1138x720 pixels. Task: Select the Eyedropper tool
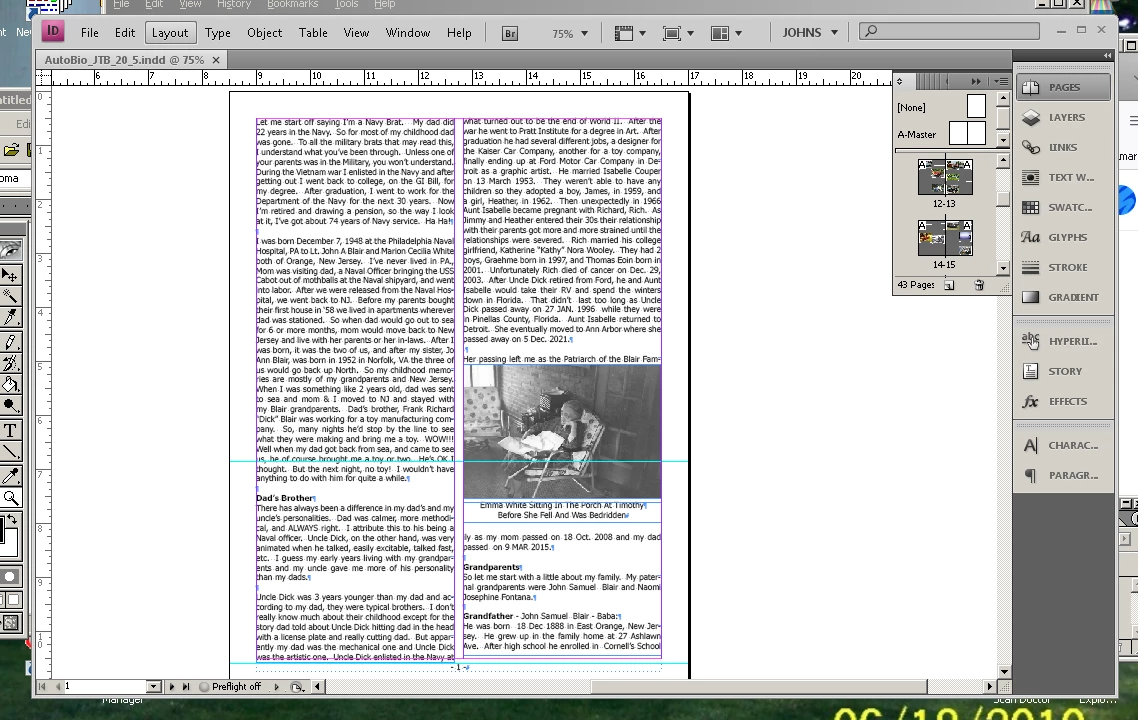tap(10, 476)
